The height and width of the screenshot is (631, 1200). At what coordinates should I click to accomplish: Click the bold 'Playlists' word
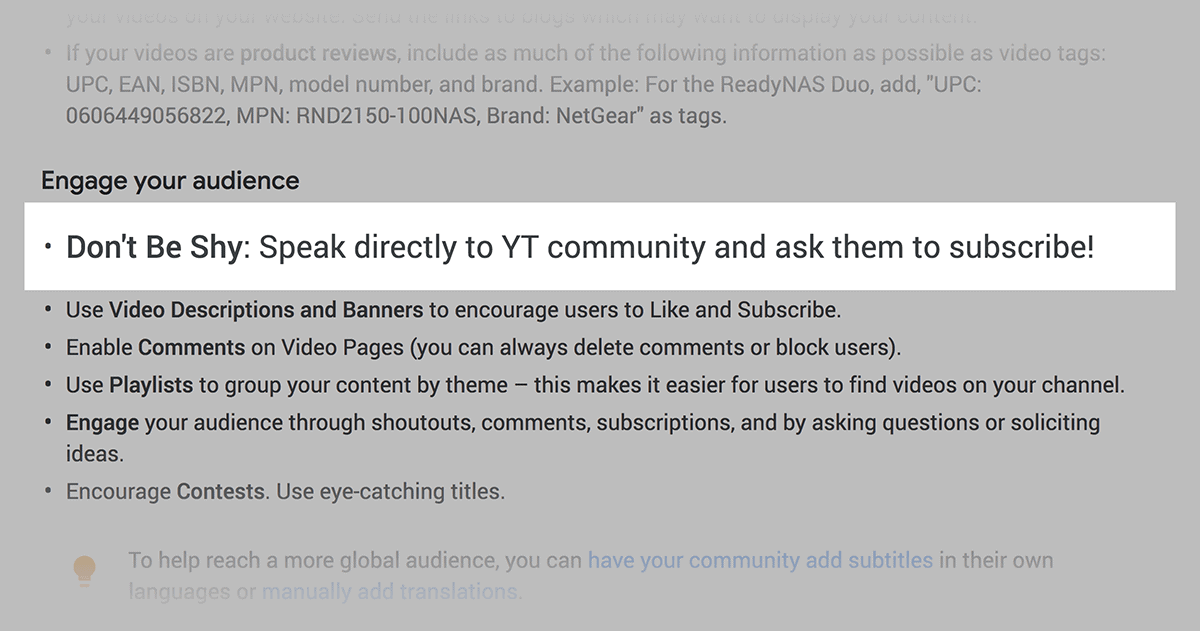(151, 385)
